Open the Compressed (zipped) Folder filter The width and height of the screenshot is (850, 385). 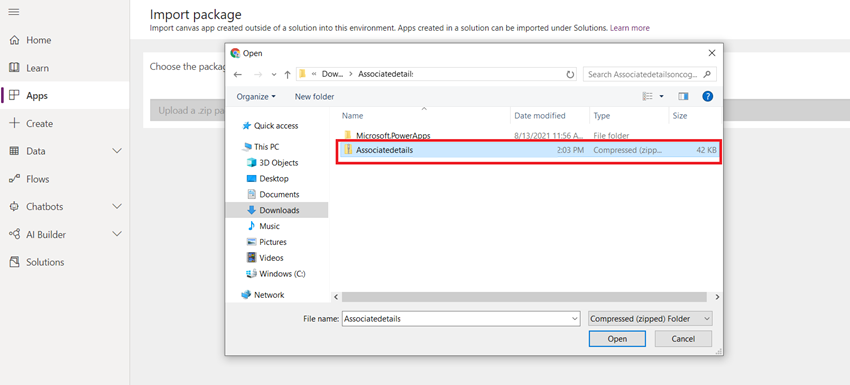tap(650, 319)
